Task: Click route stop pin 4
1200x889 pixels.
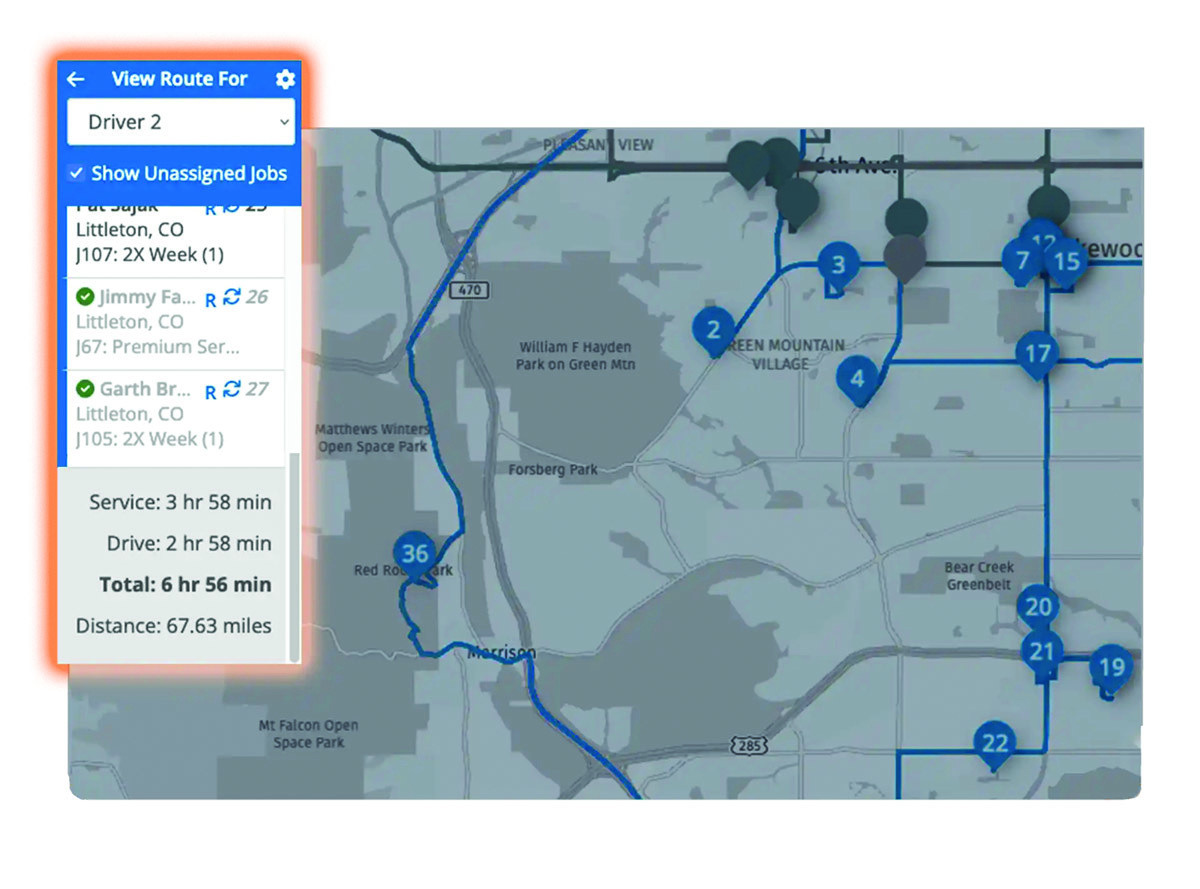Action: pos(857,380)
